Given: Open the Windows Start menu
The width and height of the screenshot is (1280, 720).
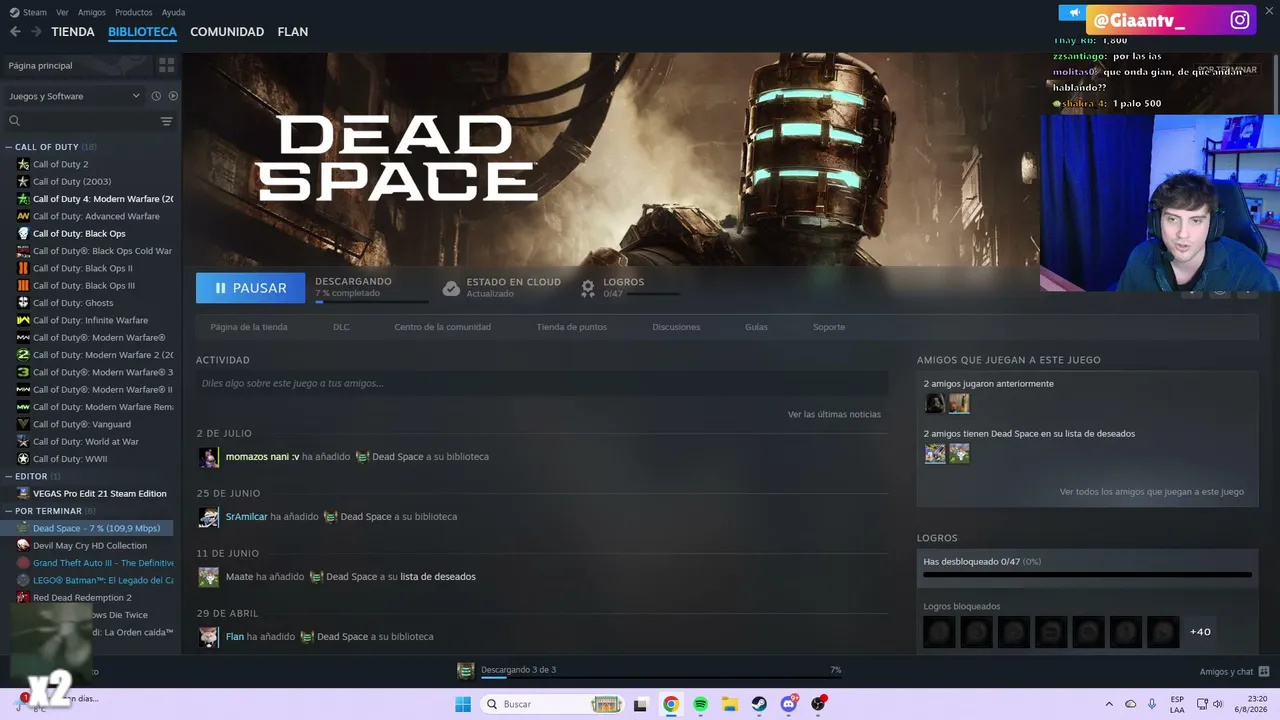Looking at the screenshot, I should point(463,704).
